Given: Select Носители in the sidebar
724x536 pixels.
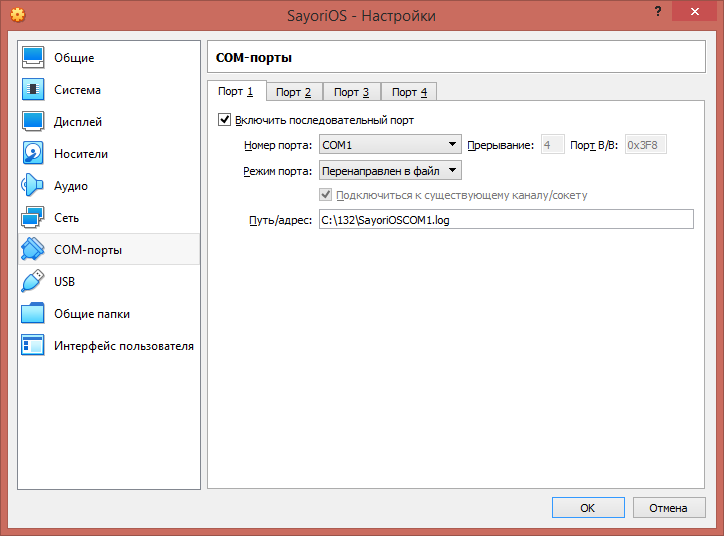Looking at the screenshot, I should click(109, 154).
